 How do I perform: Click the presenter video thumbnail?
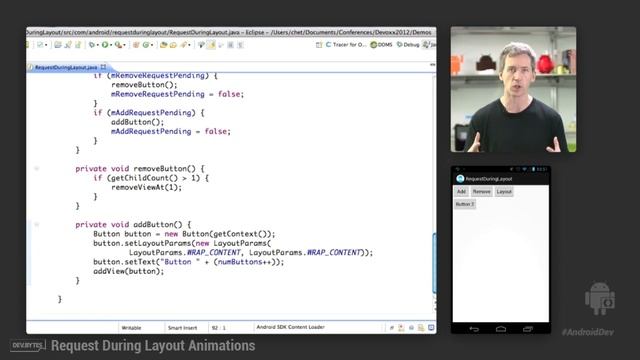513,89
